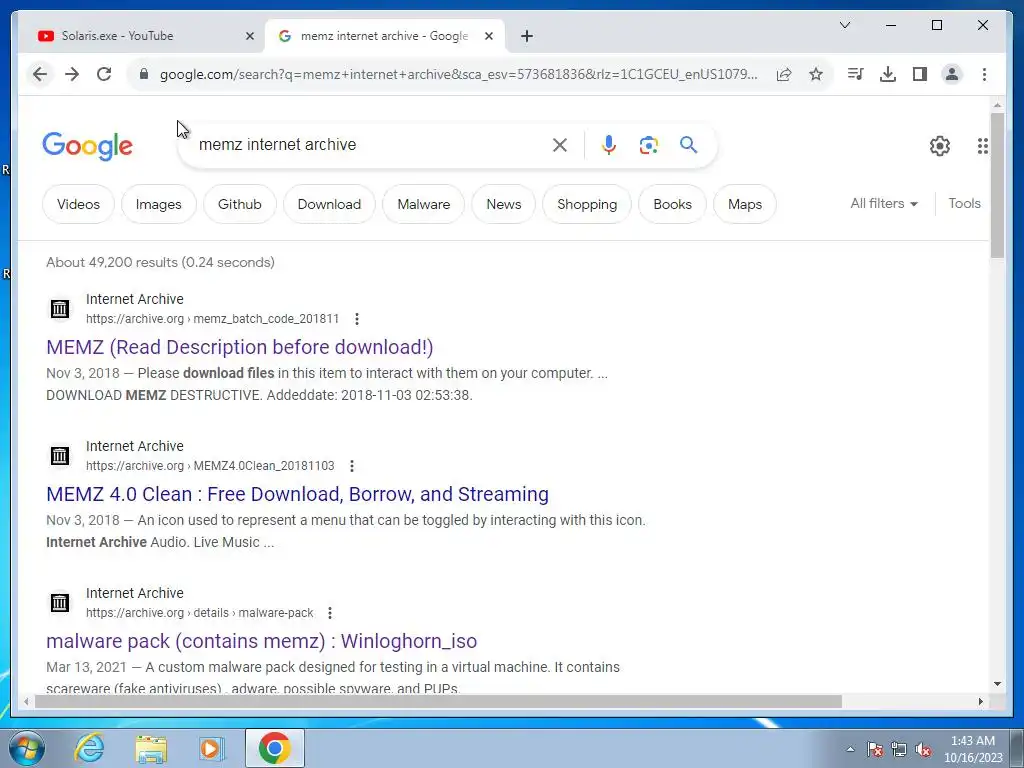Submit search with the magnifier icon
This screenshot has height=768, width=1024.
(688, 144)
